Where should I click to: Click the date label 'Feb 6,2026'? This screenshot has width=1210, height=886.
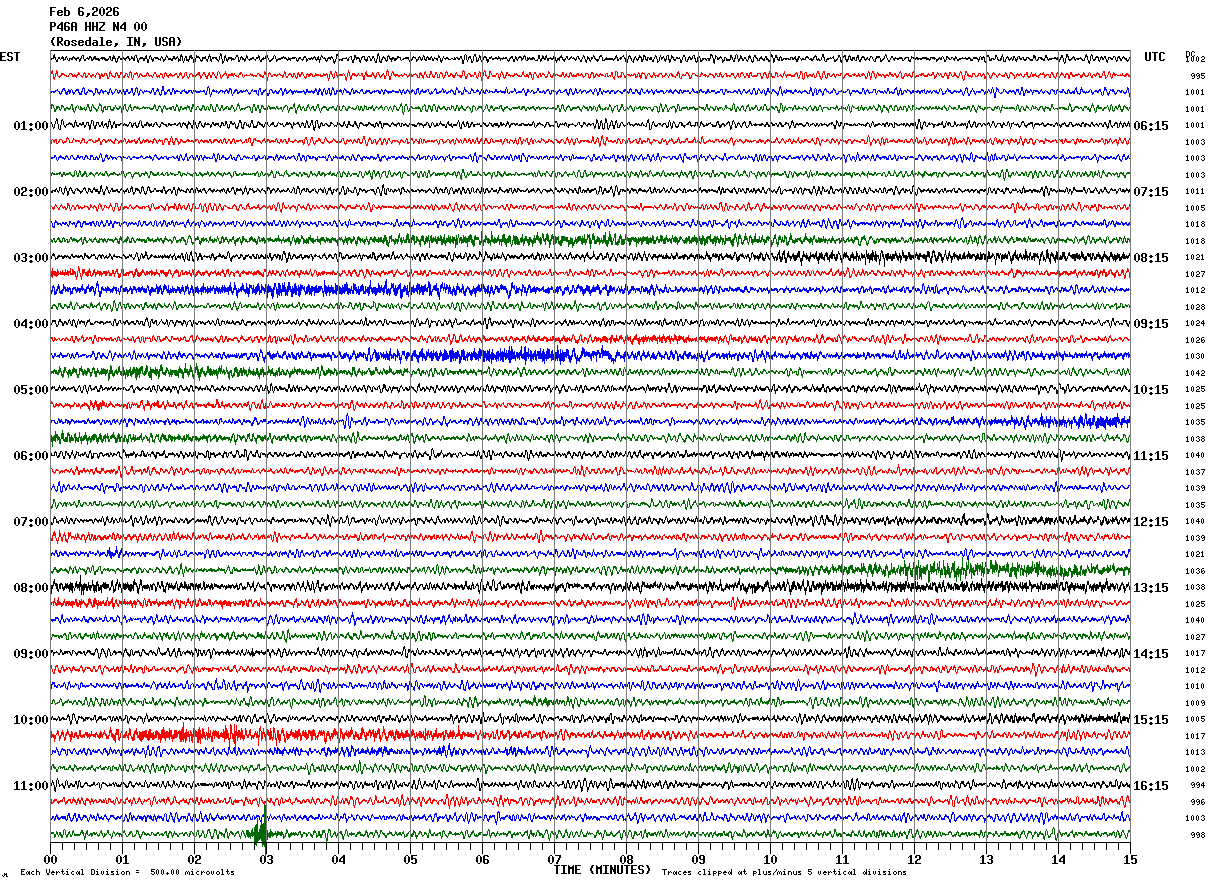[x=84, y=12]
